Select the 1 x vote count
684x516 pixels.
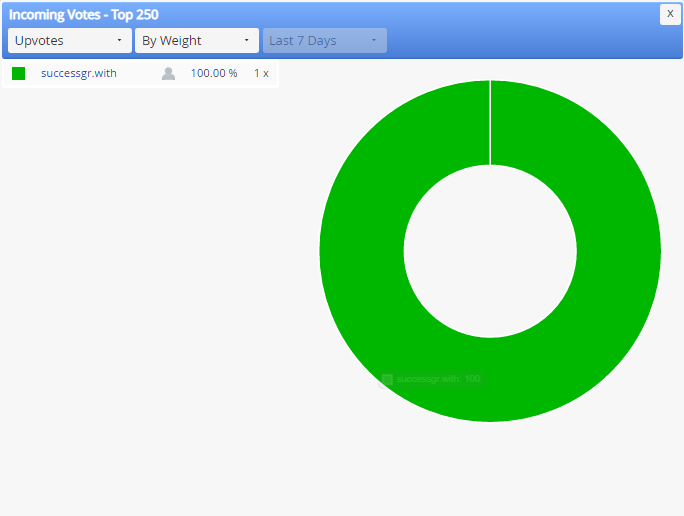pos(261,73)
